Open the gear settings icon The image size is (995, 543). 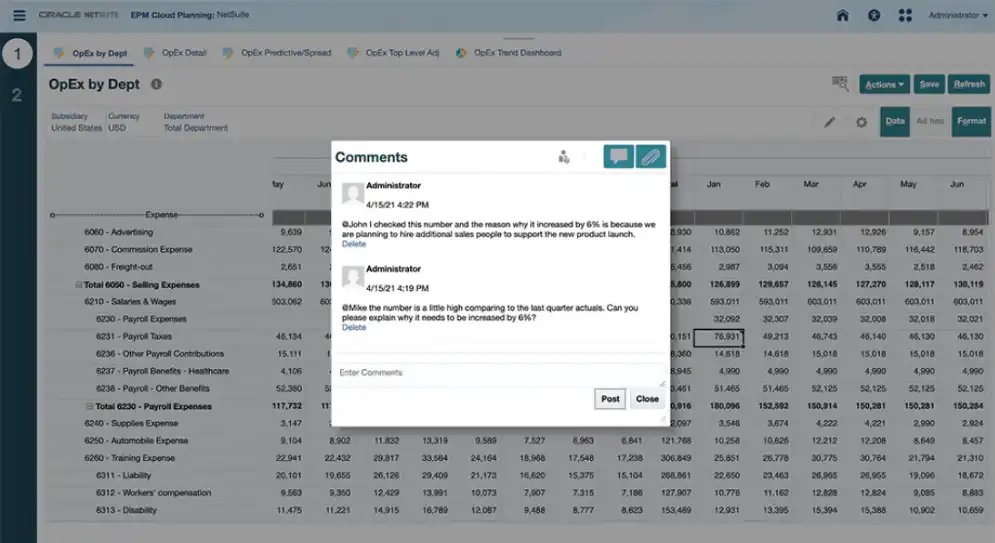(x=861, y=122)
